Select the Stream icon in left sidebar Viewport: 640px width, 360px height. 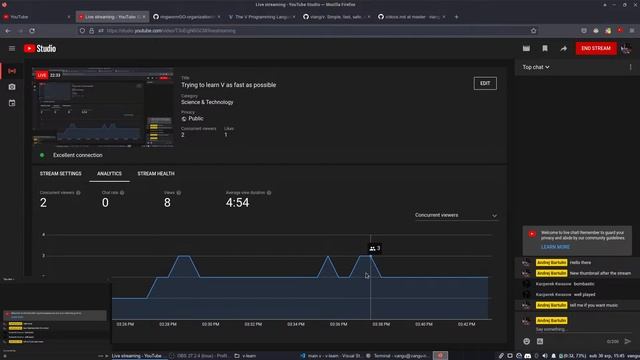(x=12, y=71)
